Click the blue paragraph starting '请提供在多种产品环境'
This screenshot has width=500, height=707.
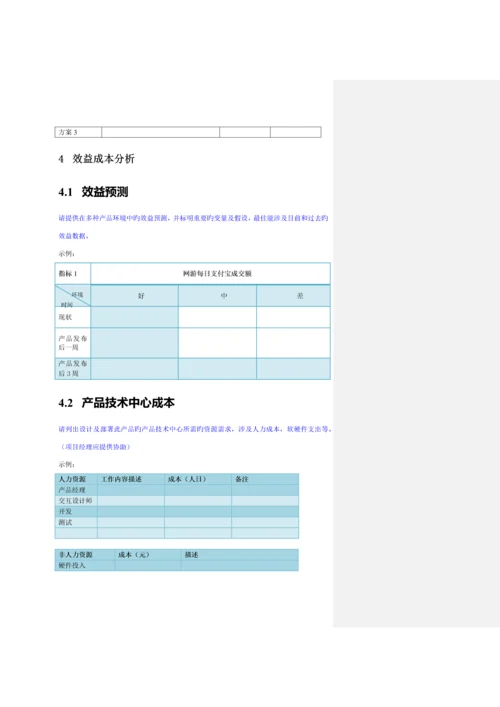point(193,218)
